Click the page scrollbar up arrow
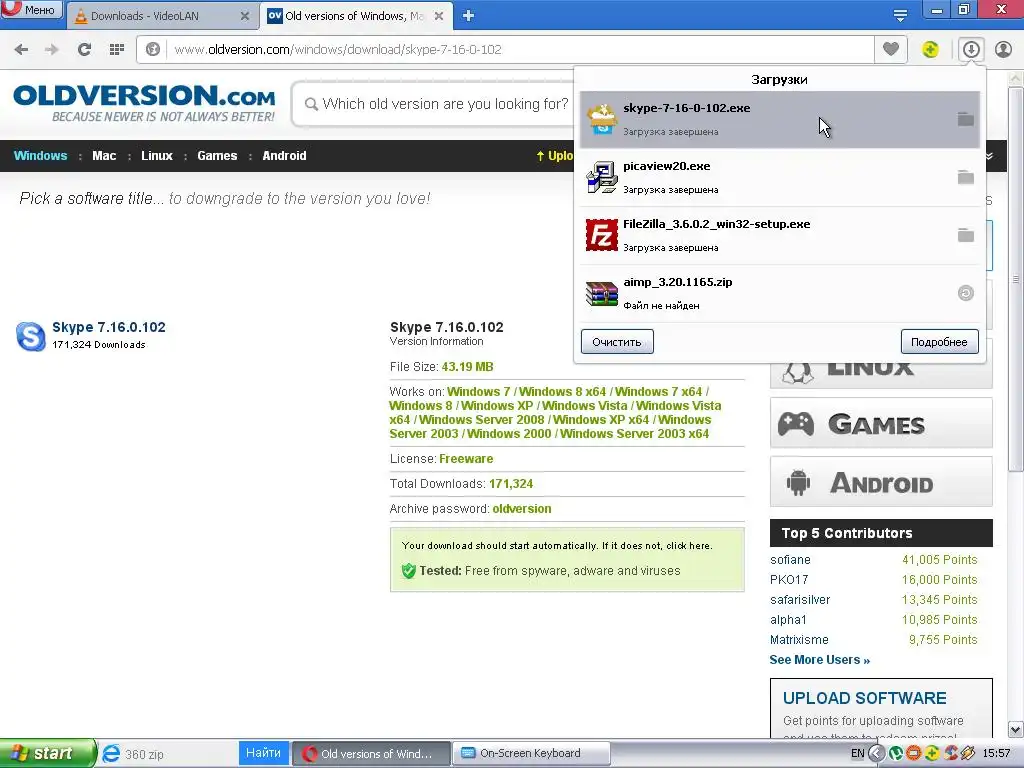Screen dimensions: 1024x768 pos(1016,78)
